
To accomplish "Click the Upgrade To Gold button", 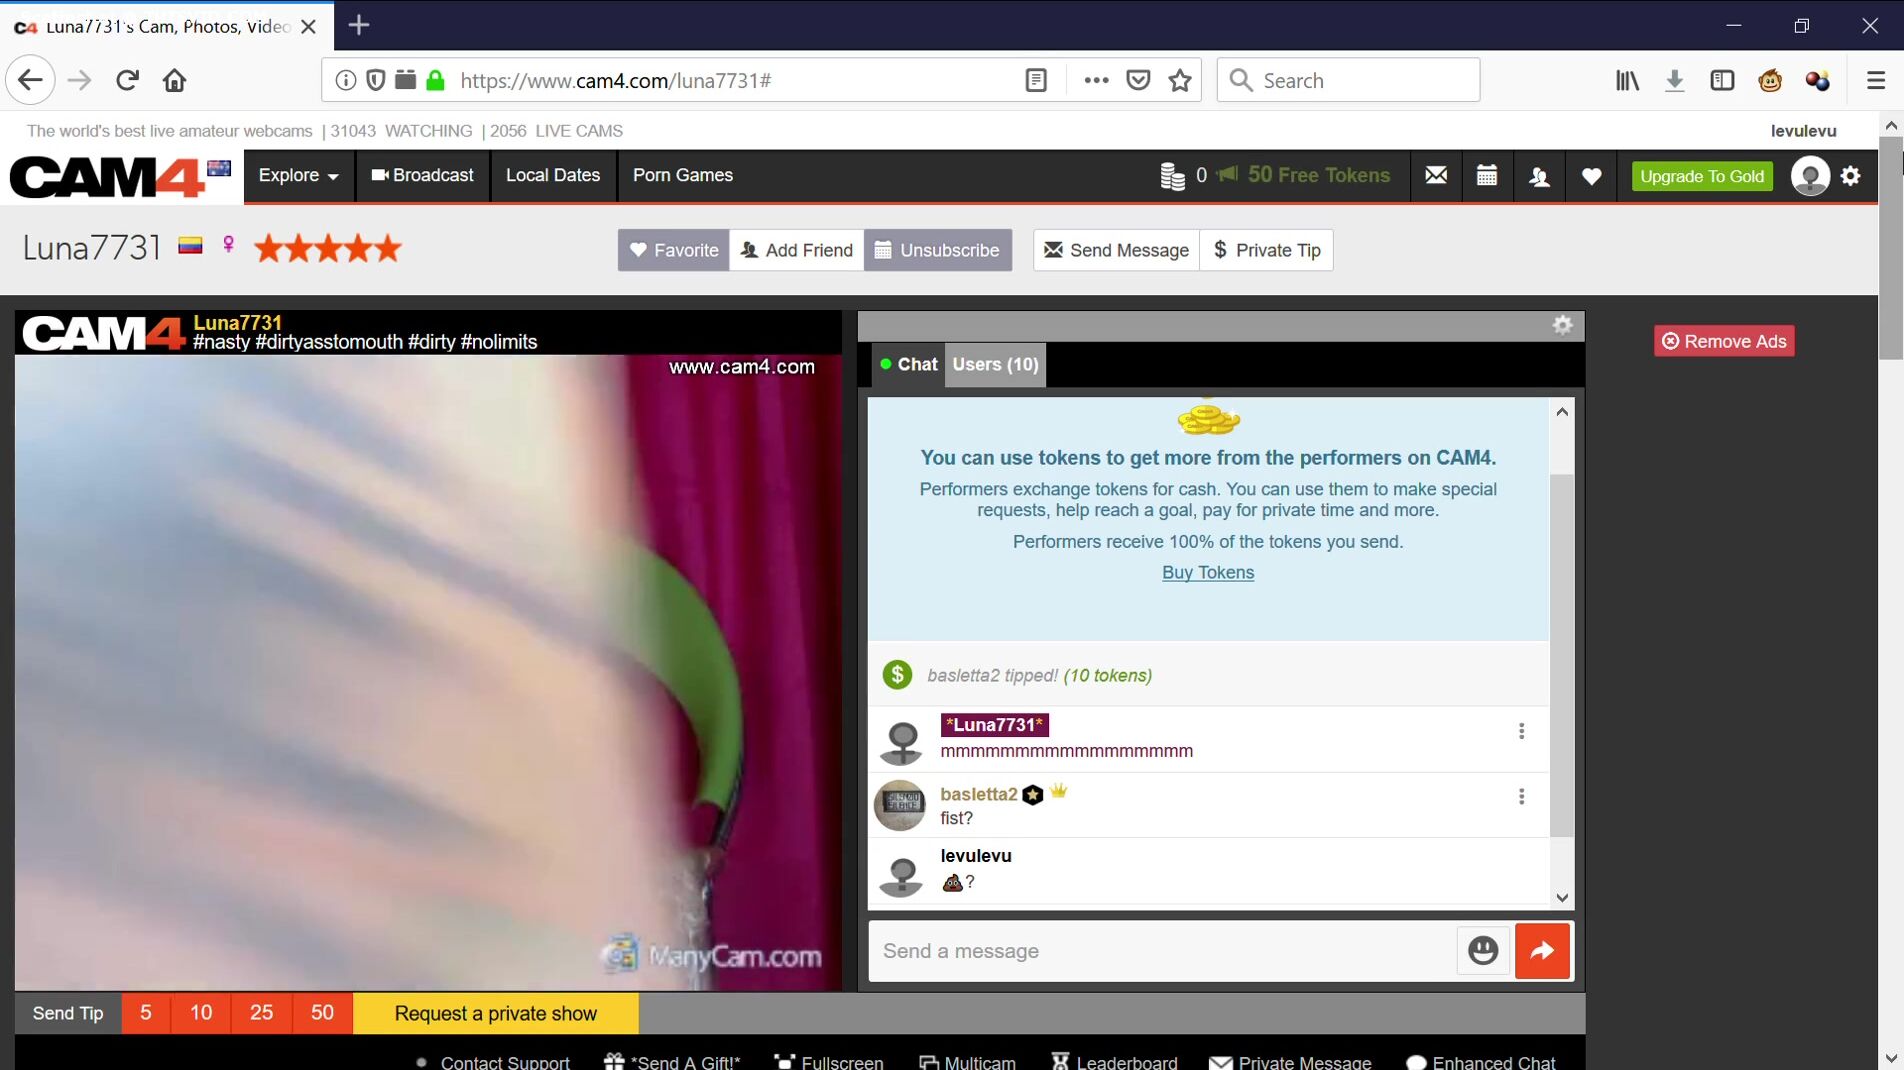I will (x=1701, y=176).
